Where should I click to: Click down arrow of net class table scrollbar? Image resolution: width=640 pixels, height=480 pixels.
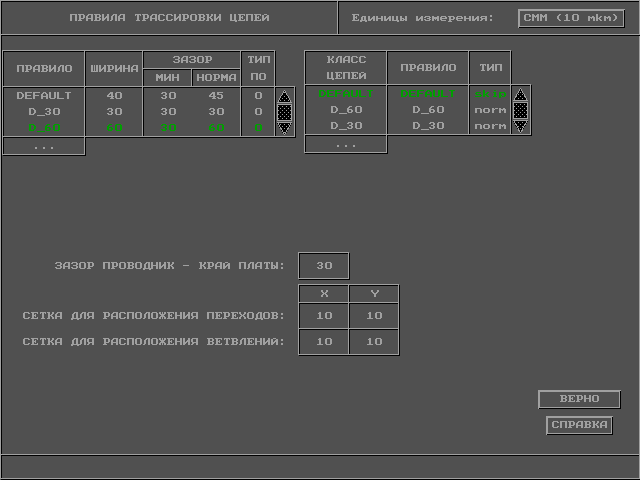tap(520, 126)
